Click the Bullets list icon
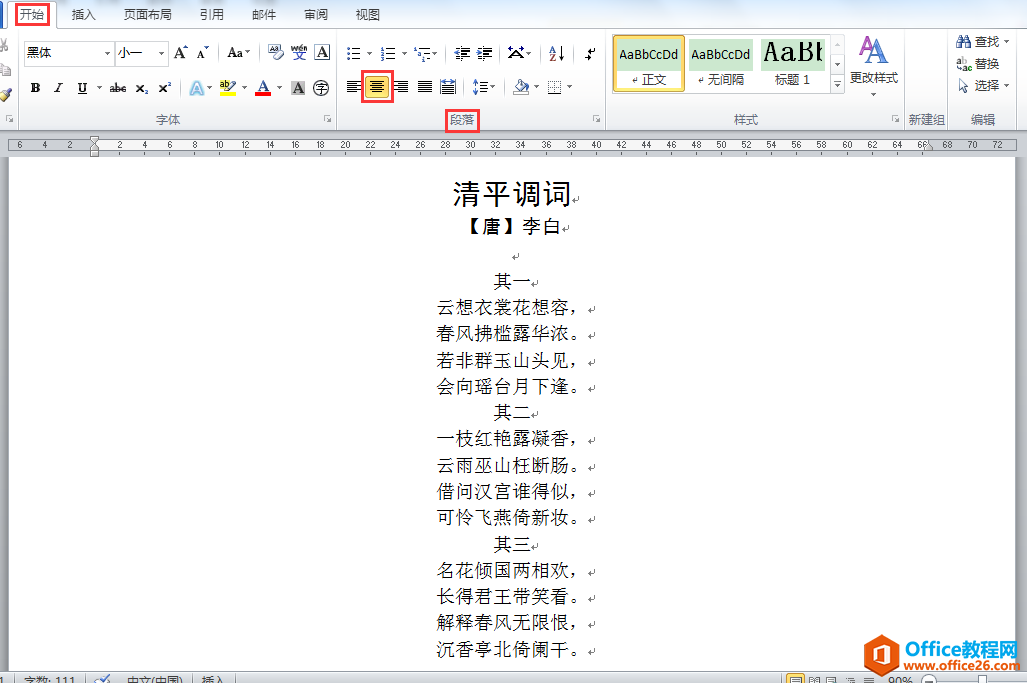This screenshot has width=1027, height=683. tap(354, 53)
